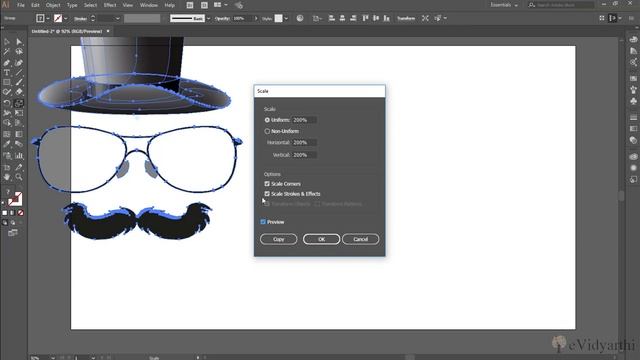
Task: Click OK in the Scale dialog
Action: (321, 239)
